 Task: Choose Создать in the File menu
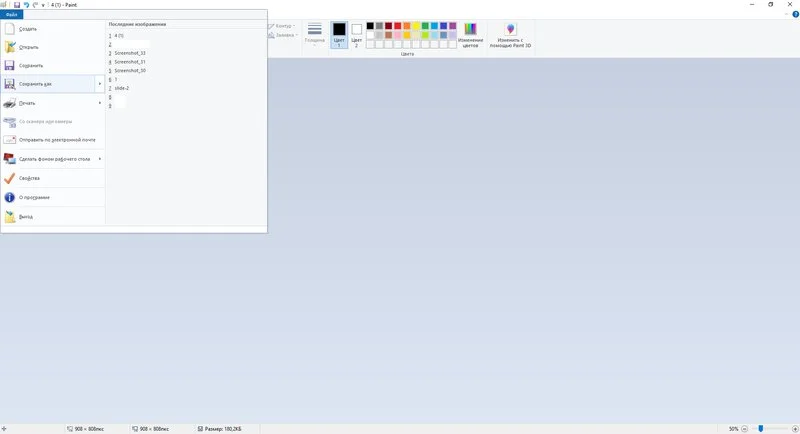click(x=53, y=29)
